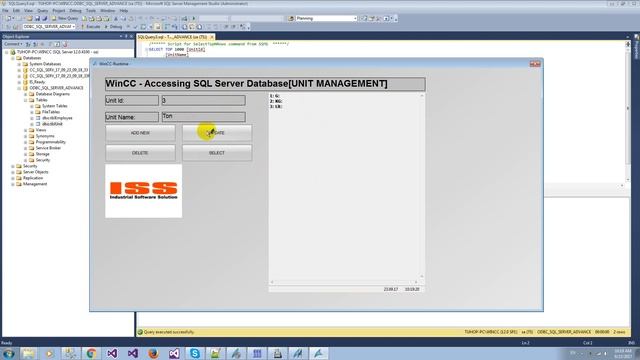
Task: Click the Execute query button
Action: tap(91, 27)
